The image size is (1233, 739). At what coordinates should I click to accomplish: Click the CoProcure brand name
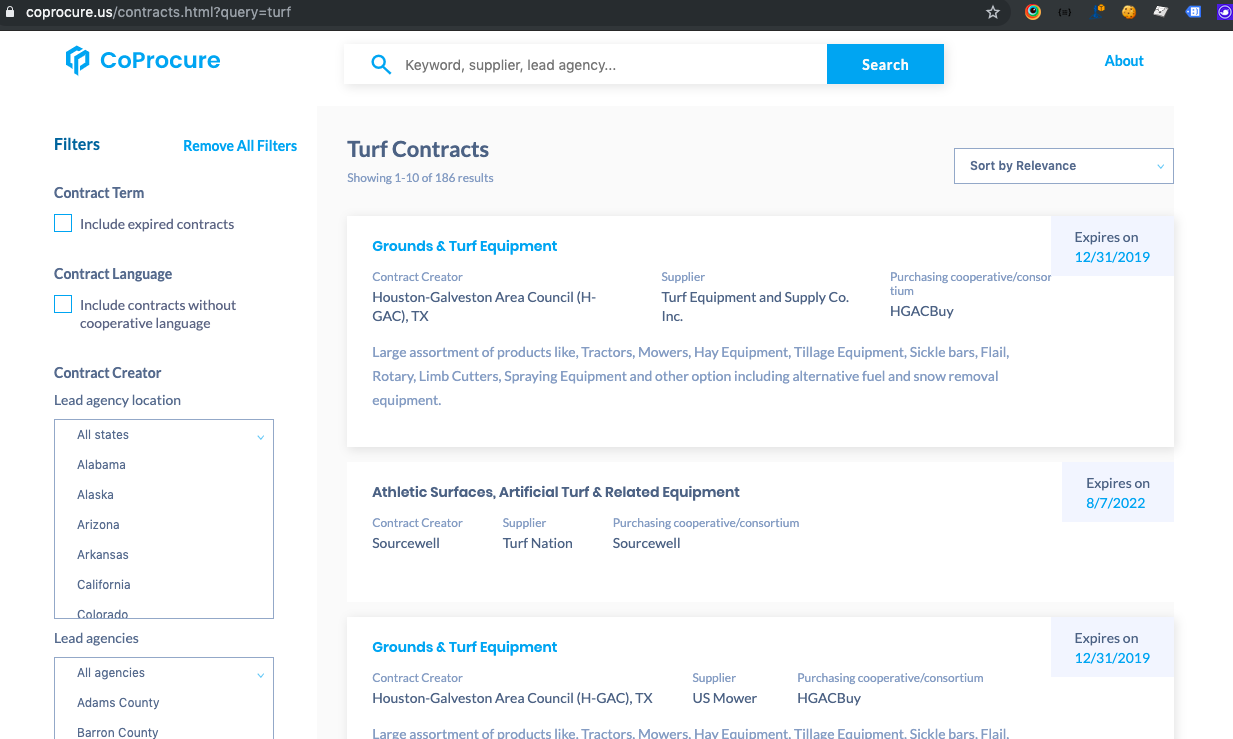(x=160, y=60)
